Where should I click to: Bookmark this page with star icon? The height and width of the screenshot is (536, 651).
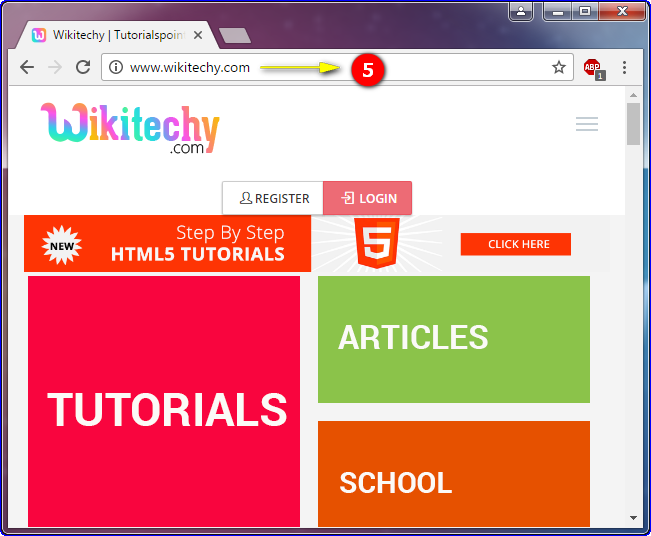(x=559, y=68)
